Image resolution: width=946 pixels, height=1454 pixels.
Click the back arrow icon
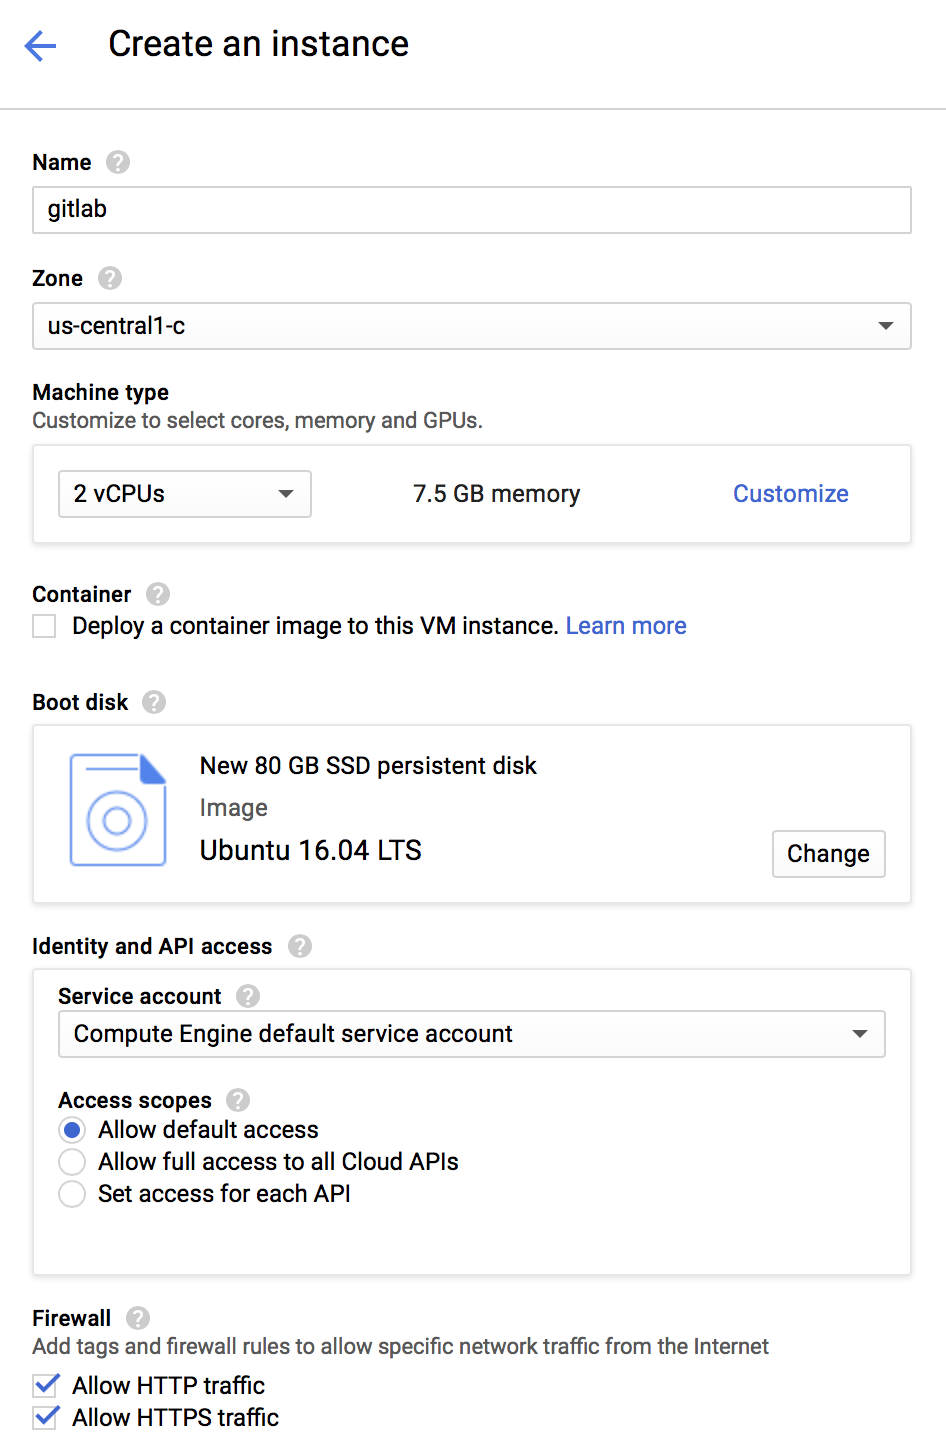click(40, 45)
